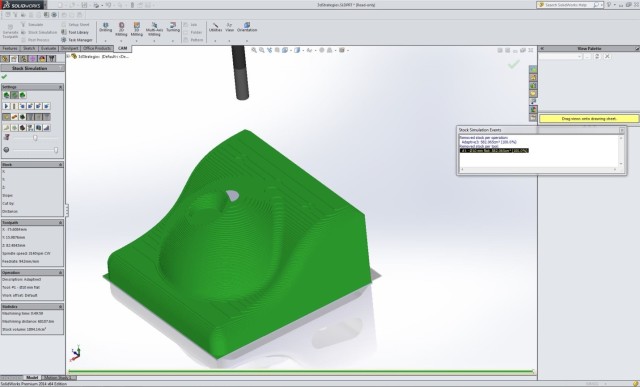The image size is (640, 387).
Task: Open the DimXpertManager tab icon
Action: [x=33, y=59]
